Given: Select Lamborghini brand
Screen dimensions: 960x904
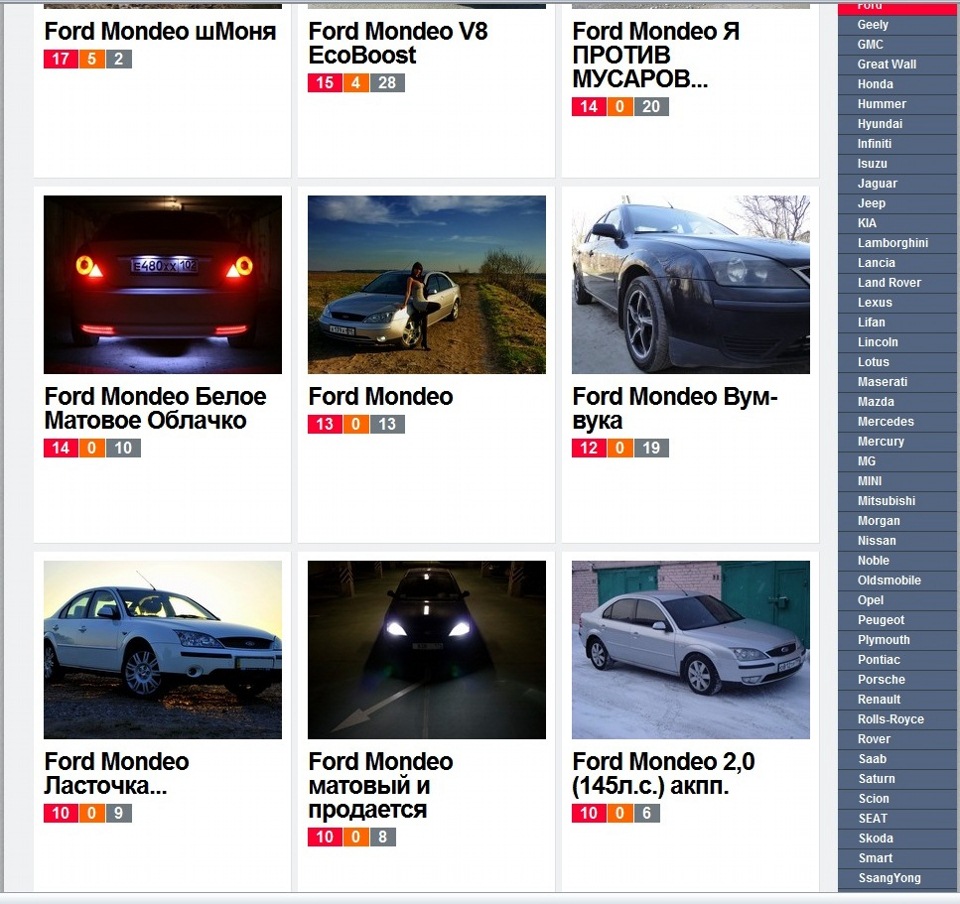Looking at the screenshot, I should point(899,243).
